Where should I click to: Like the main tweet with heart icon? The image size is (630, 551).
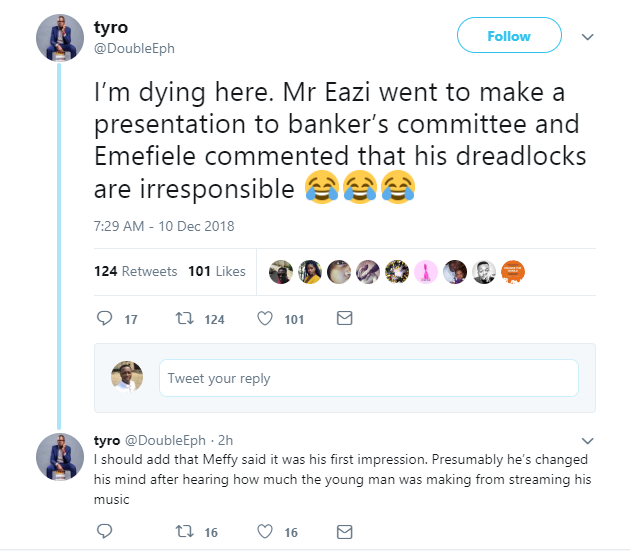(x=265, y=319)
